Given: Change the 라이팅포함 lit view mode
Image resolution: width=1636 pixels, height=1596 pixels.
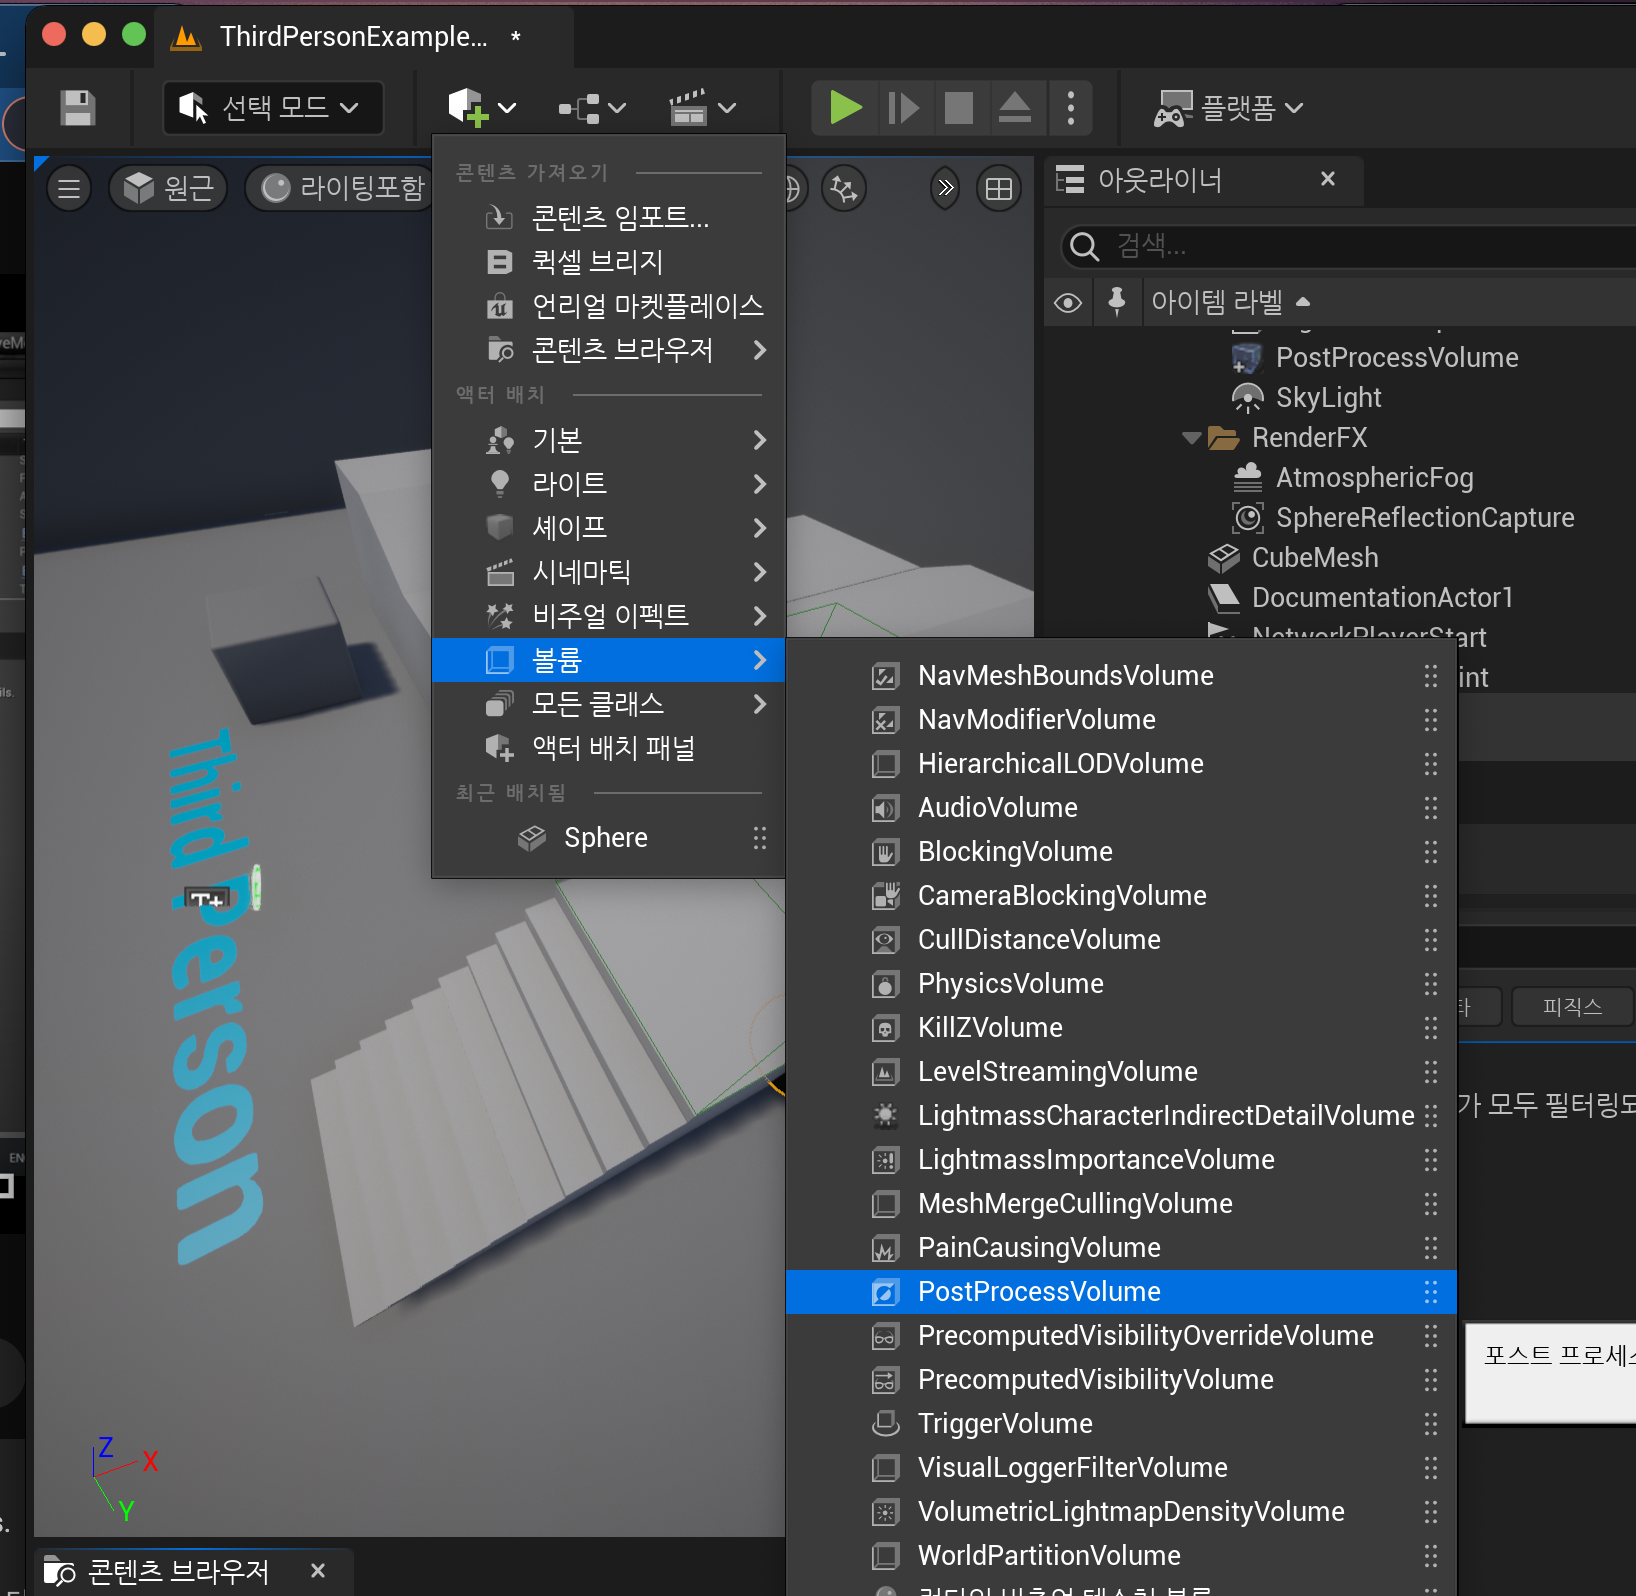Looking at the screenshot, I should click(340, 188).
